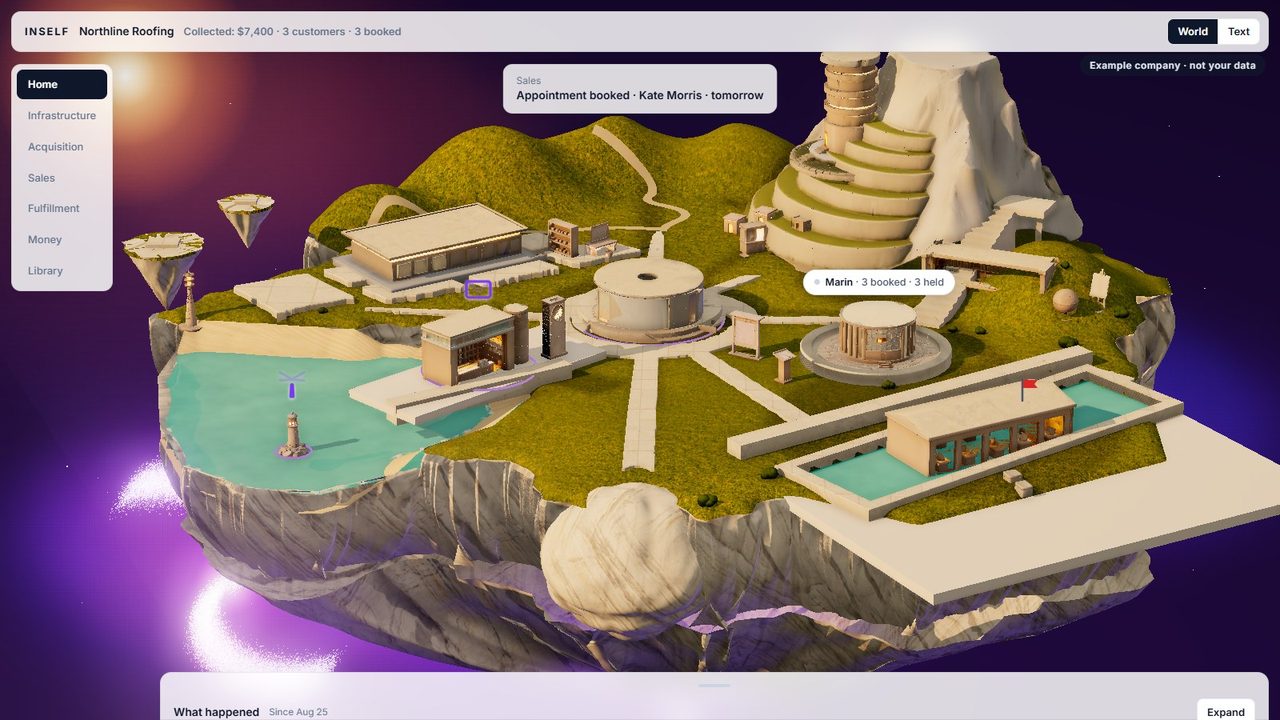The image size is (1280, 720).
Task: Click the Collected $7,400 summary text
Action: click(x=293, y=31)
